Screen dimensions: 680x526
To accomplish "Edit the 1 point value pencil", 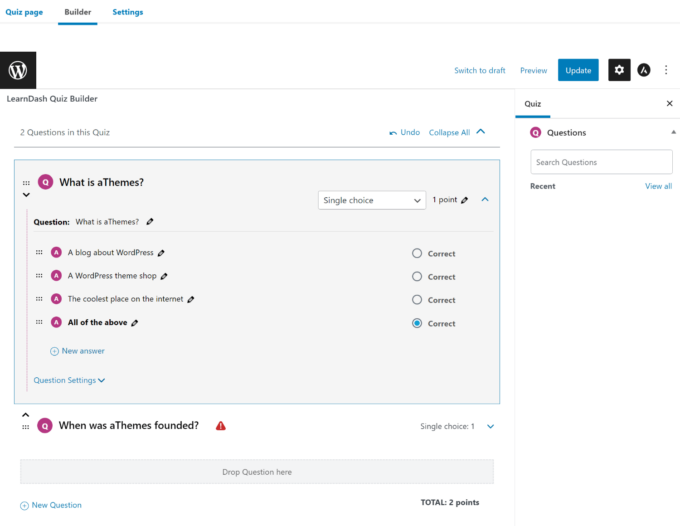I will coord(464,200).
